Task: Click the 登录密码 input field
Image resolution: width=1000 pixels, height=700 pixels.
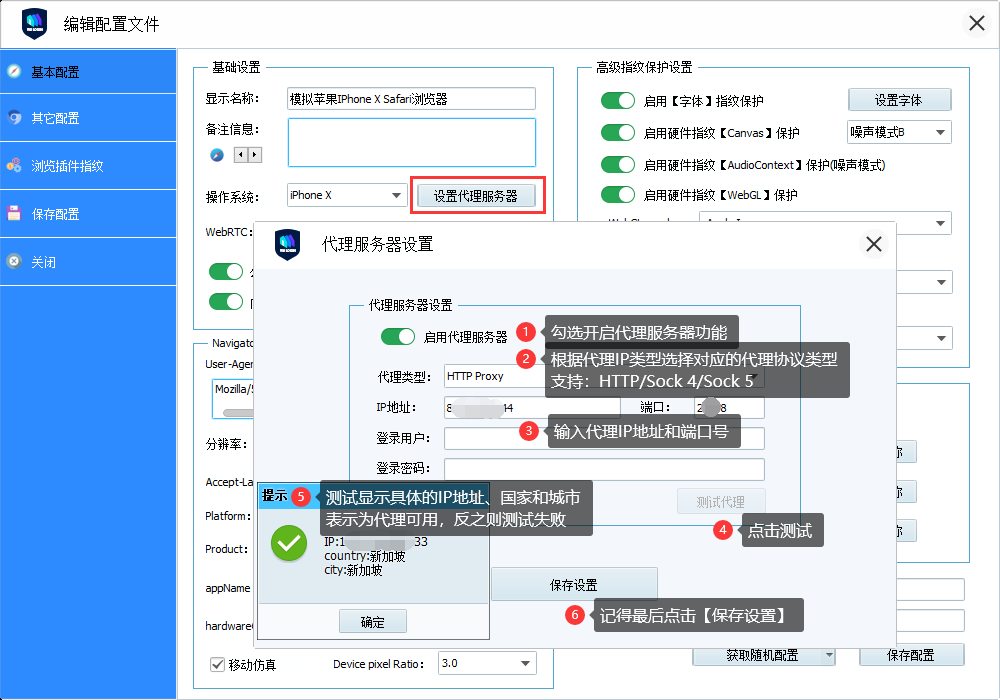Action: tap(604, 469)
